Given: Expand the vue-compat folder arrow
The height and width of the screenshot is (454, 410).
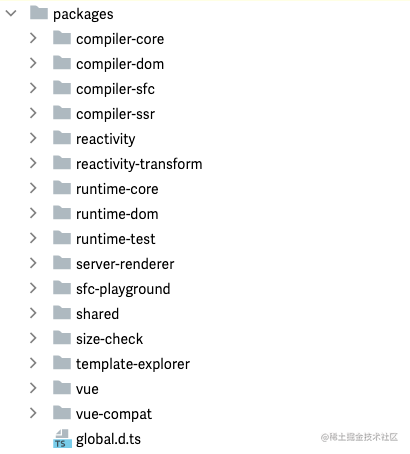Looking at the screenshot, I should pyautogui.click(x=33, y=413).
